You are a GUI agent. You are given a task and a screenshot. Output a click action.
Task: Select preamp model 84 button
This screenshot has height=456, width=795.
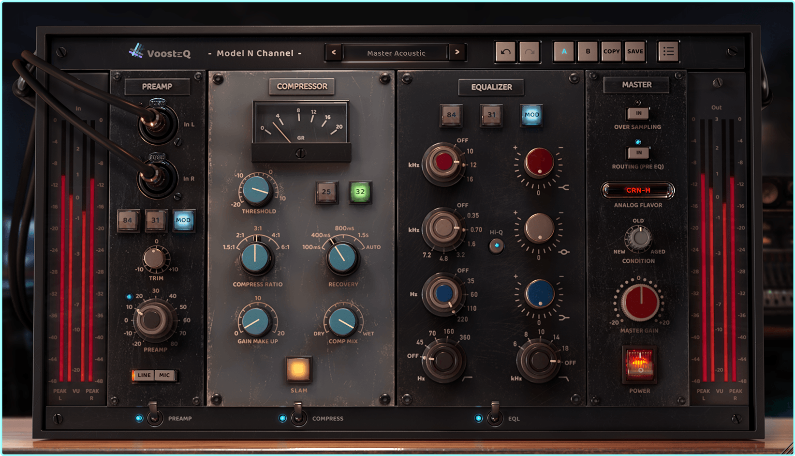(x=127, y=220)
